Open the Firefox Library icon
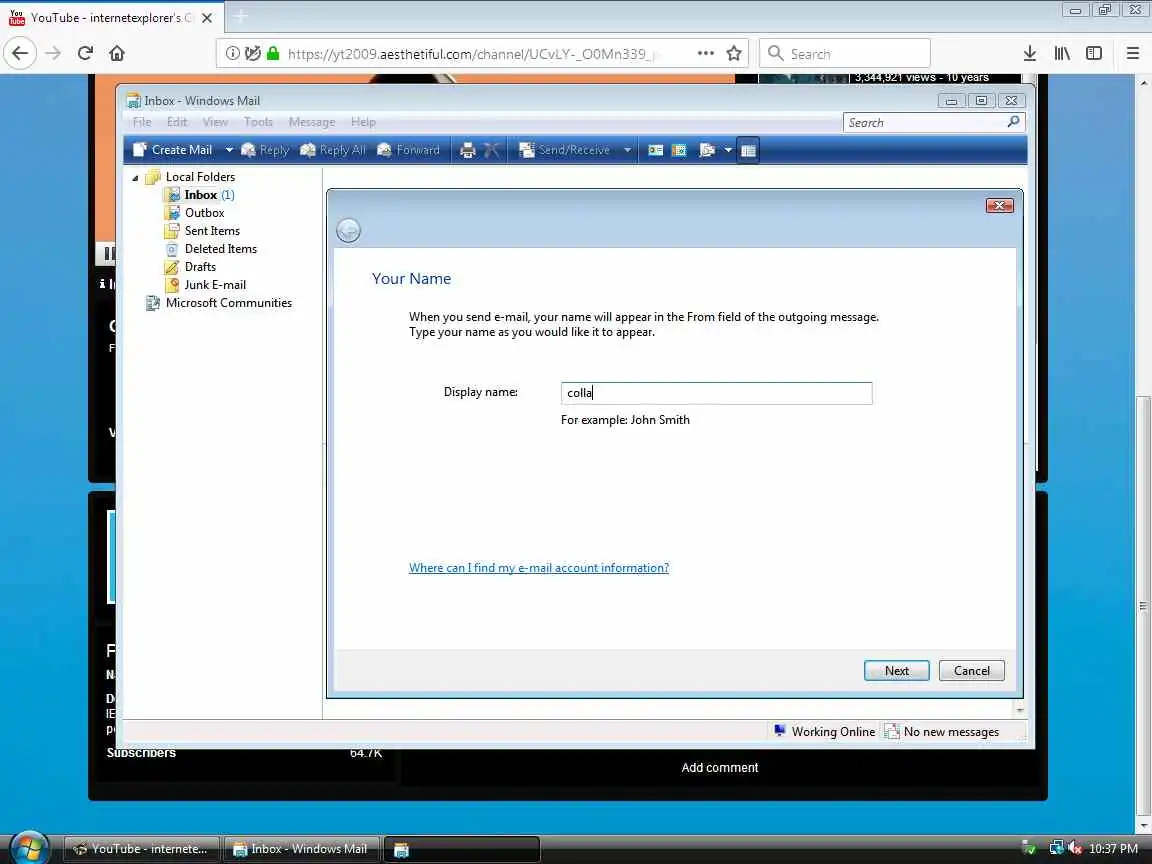 tap(1062, 54)
